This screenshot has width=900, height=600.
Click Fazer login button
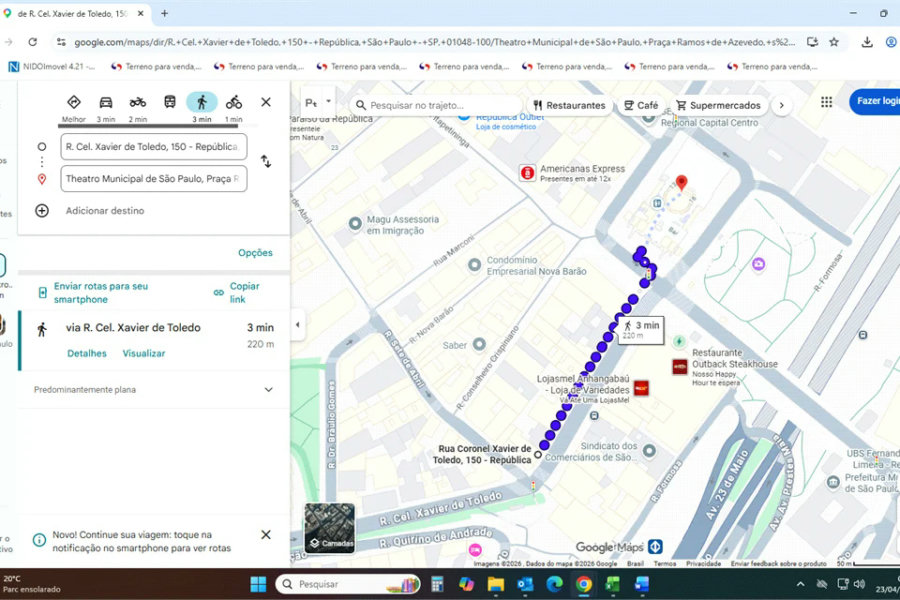pos(875,102)
